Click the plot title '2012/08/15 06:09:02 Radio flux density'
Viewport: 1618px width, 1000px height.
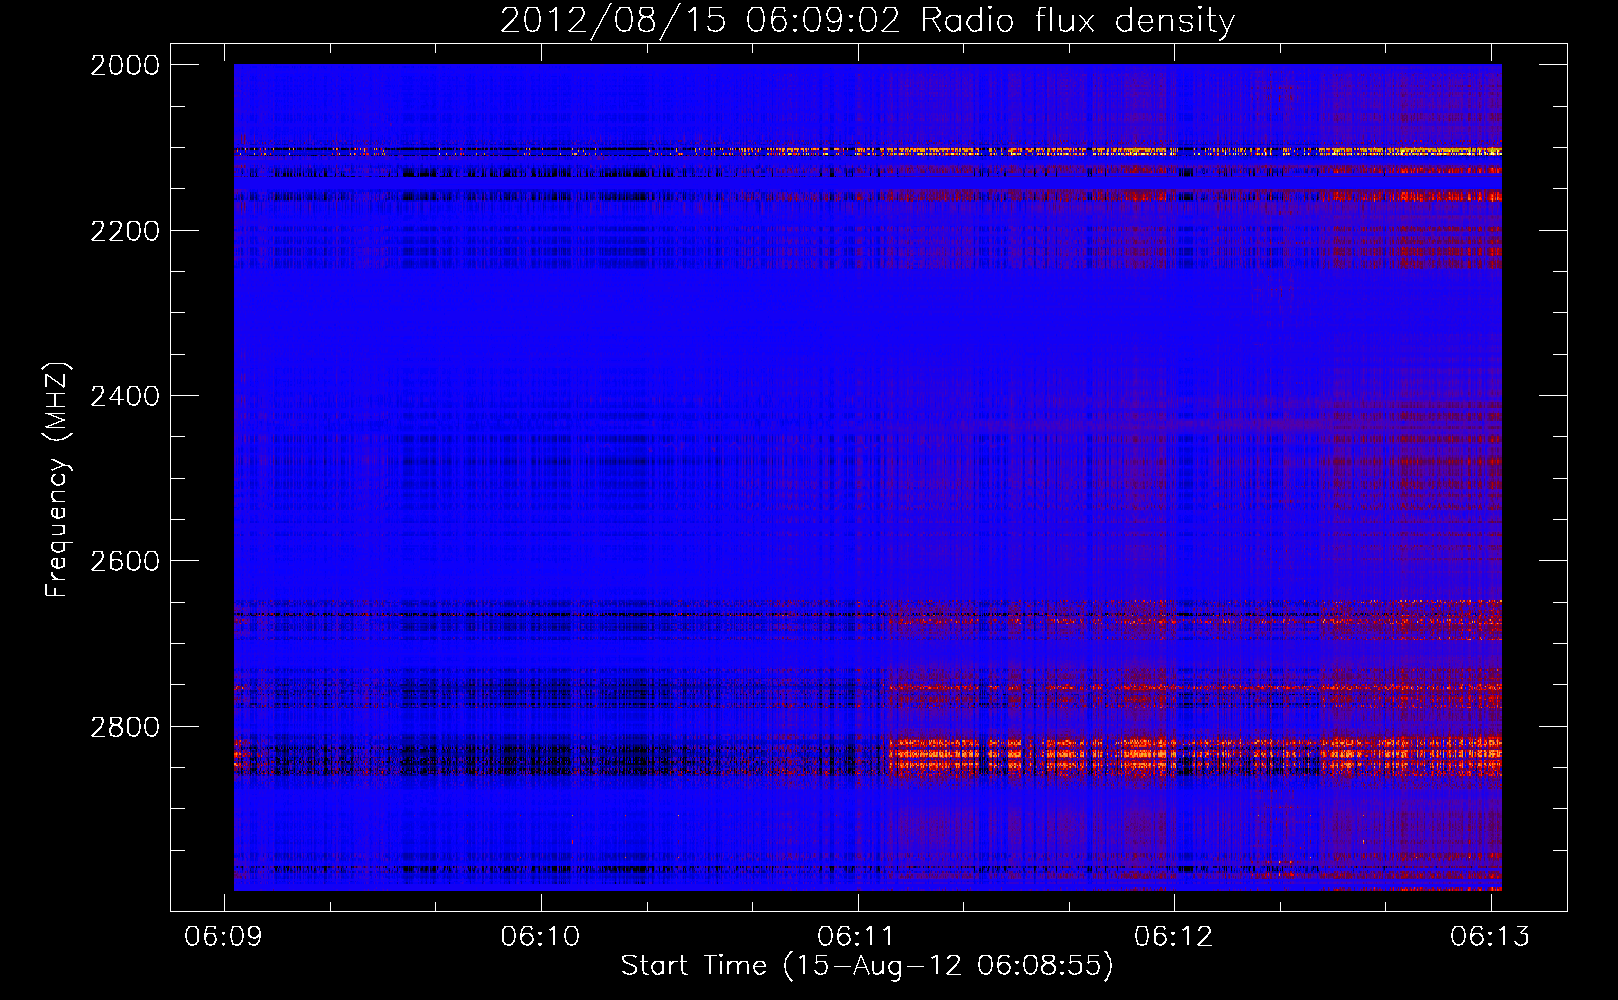(867, 20)
